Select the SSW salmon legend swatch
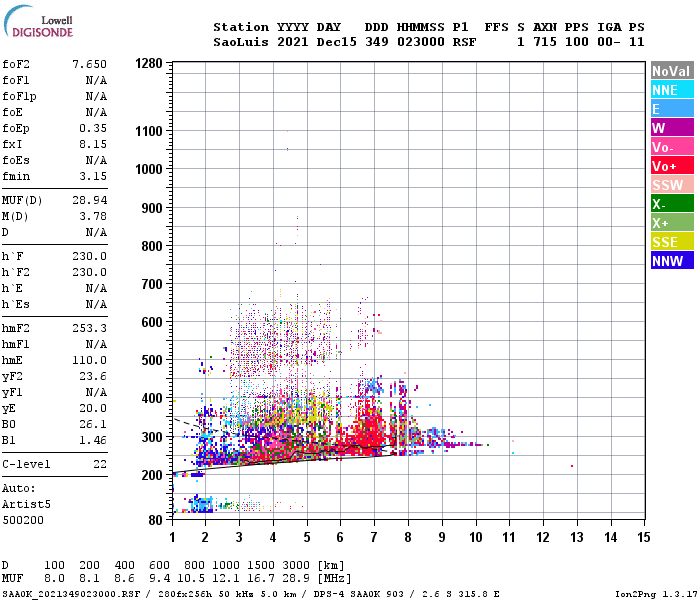Viewport: 700px width, 600px height. click(x=672, y=185)
